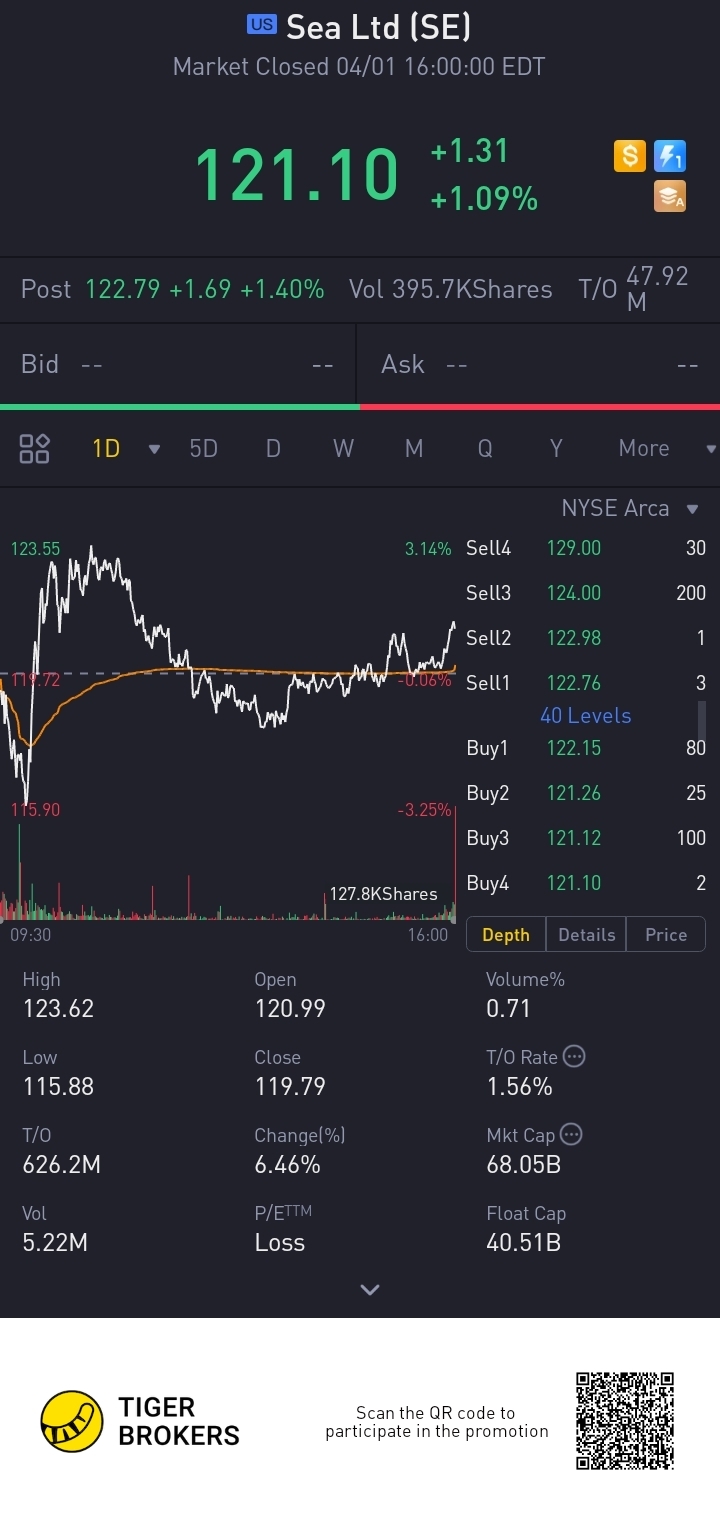Open the More timeframes dropdown

[668, 448]
